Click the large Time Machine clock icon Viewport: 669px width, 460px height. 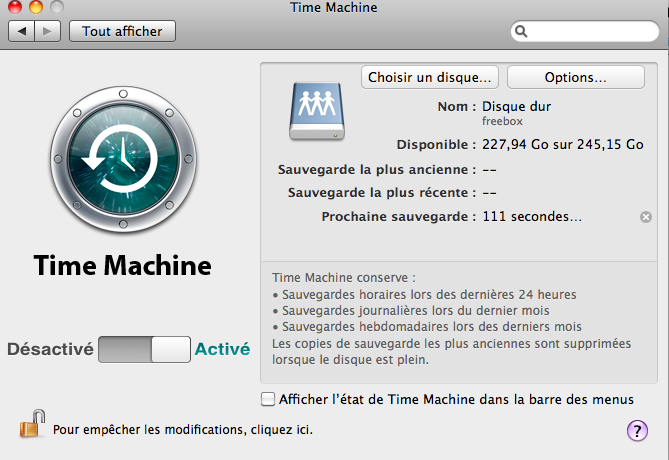[x=123, y=162]
